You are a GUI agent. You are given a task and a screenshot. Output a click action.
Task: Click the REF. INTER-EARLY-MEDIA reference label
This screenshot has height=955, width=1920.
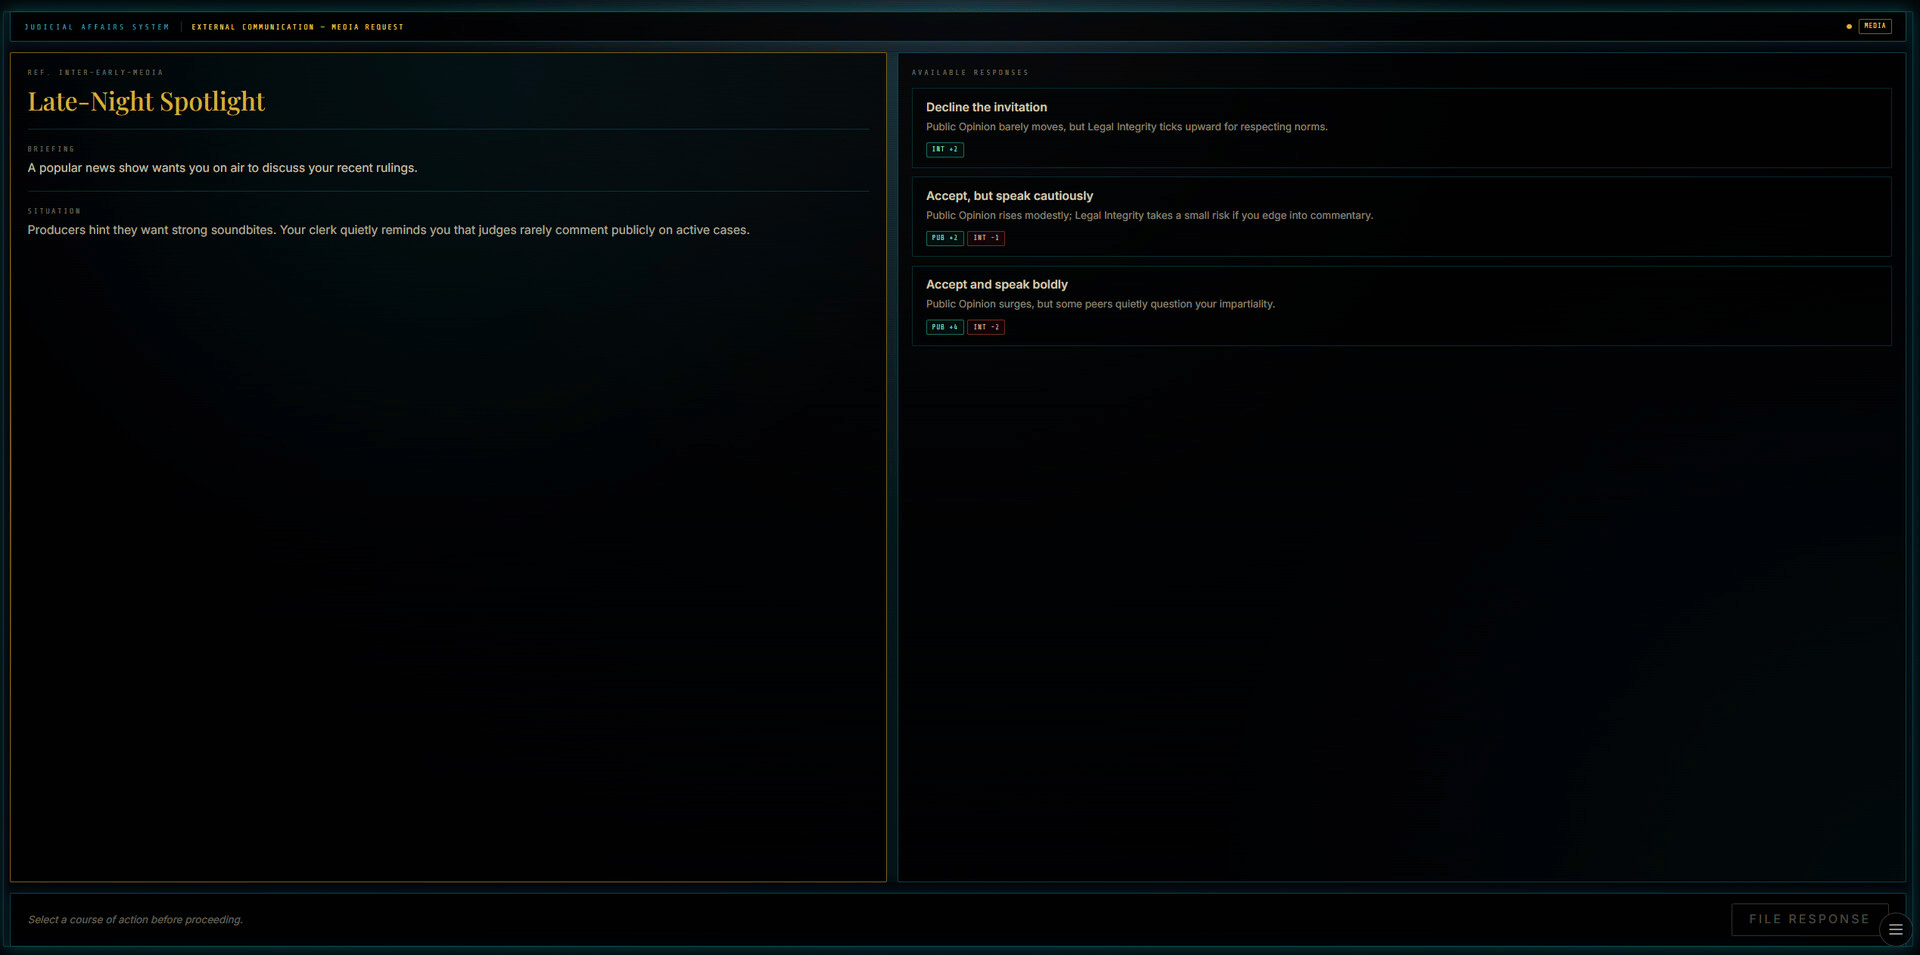point(95,73)
